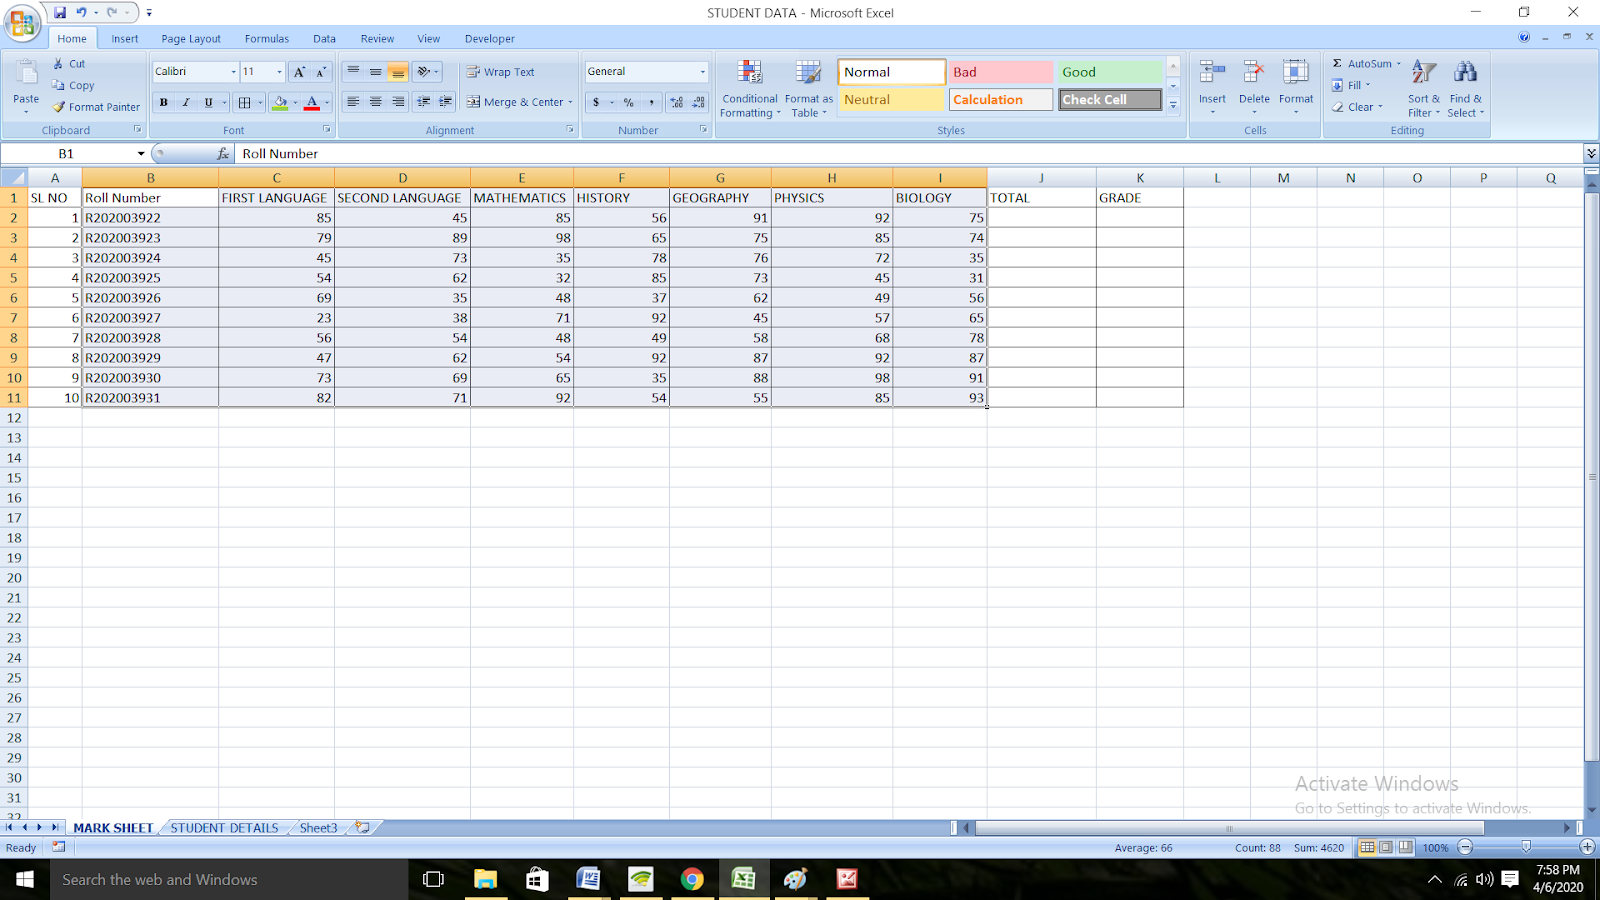1600x900 pixels.
Task: Switch to the Formulas ribbon tab
Action: click(x=265, y=38)
